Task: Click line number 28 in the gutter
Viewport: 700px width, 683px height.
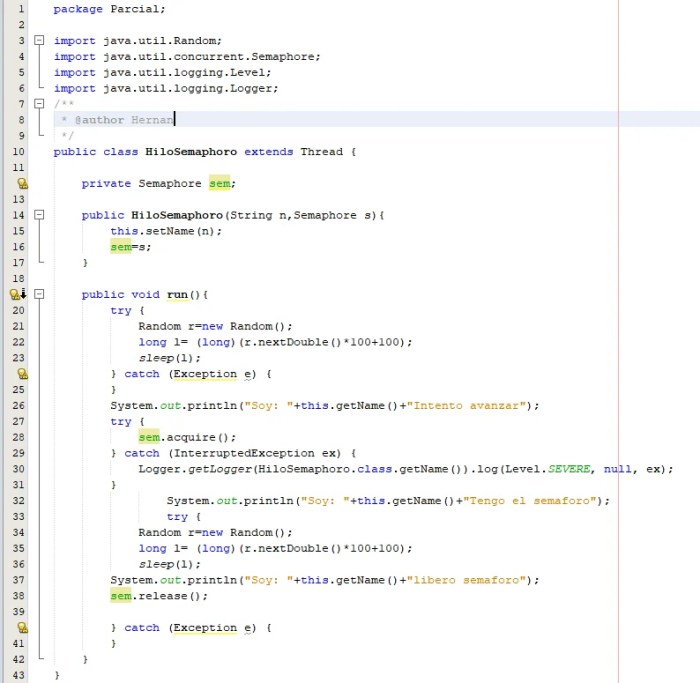Action: click(x=18, y=437)
